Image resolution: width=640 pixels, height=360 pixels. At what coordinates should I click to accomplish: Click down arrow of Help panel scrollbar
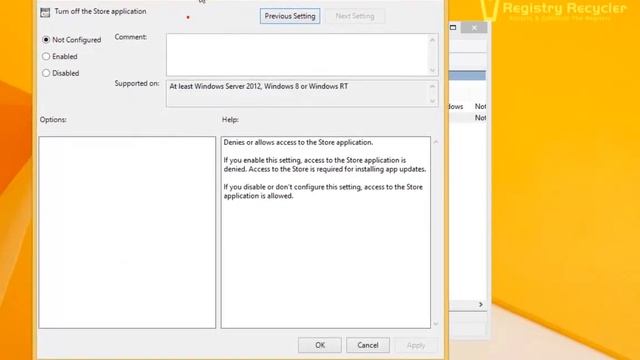[436, 323]
